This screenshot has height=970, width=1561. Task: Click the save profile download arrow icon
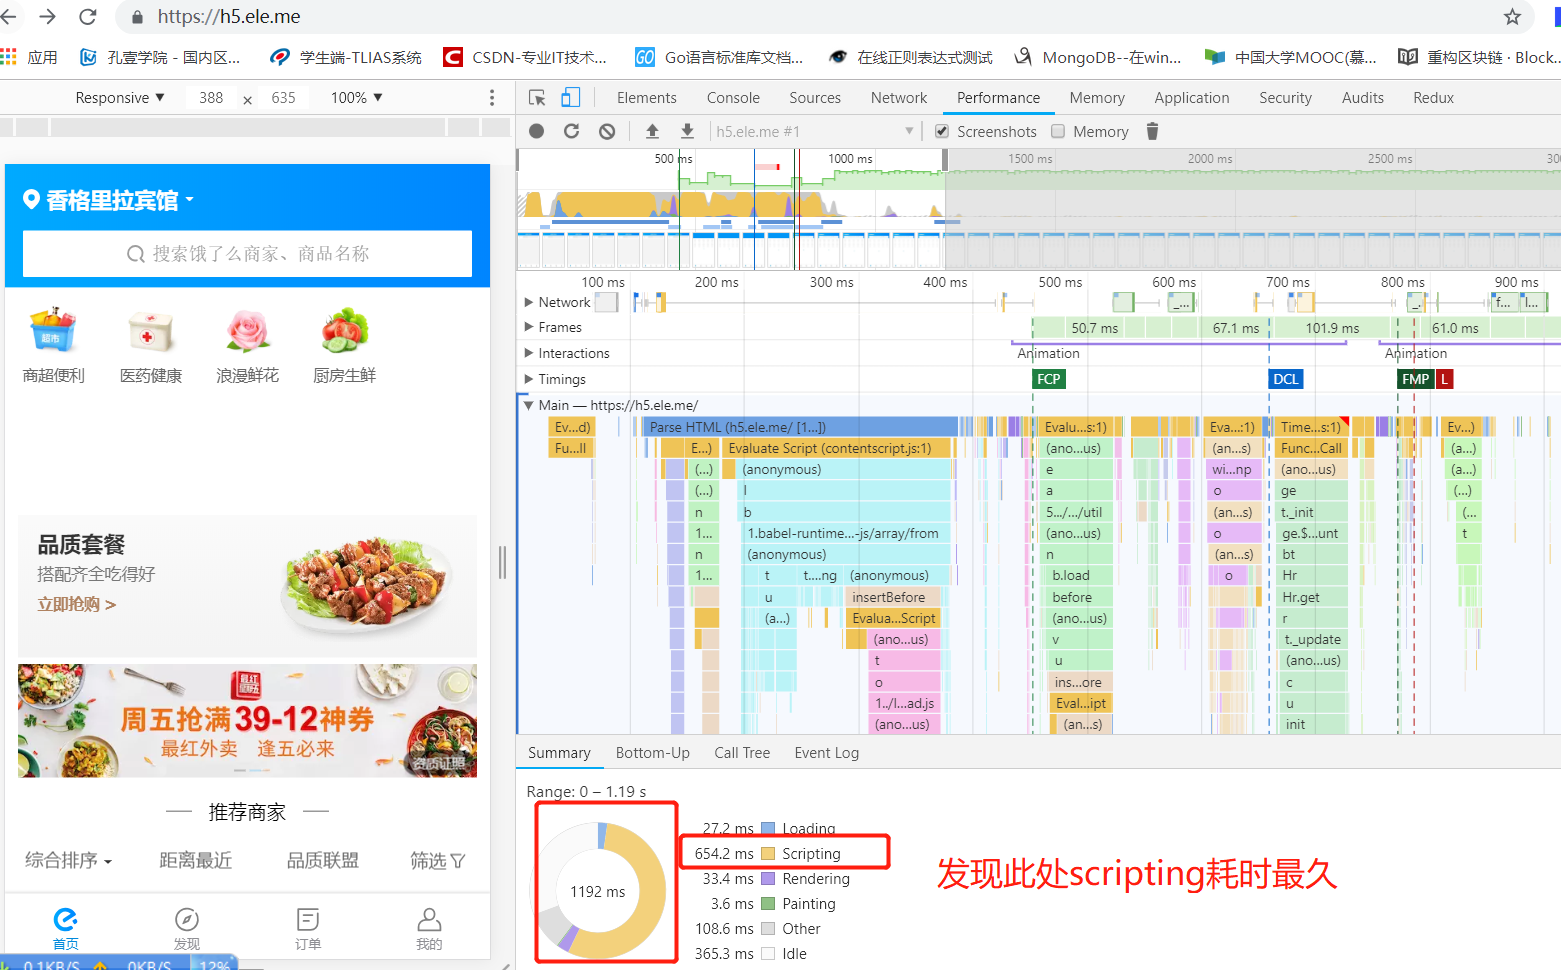pos(687,131)
